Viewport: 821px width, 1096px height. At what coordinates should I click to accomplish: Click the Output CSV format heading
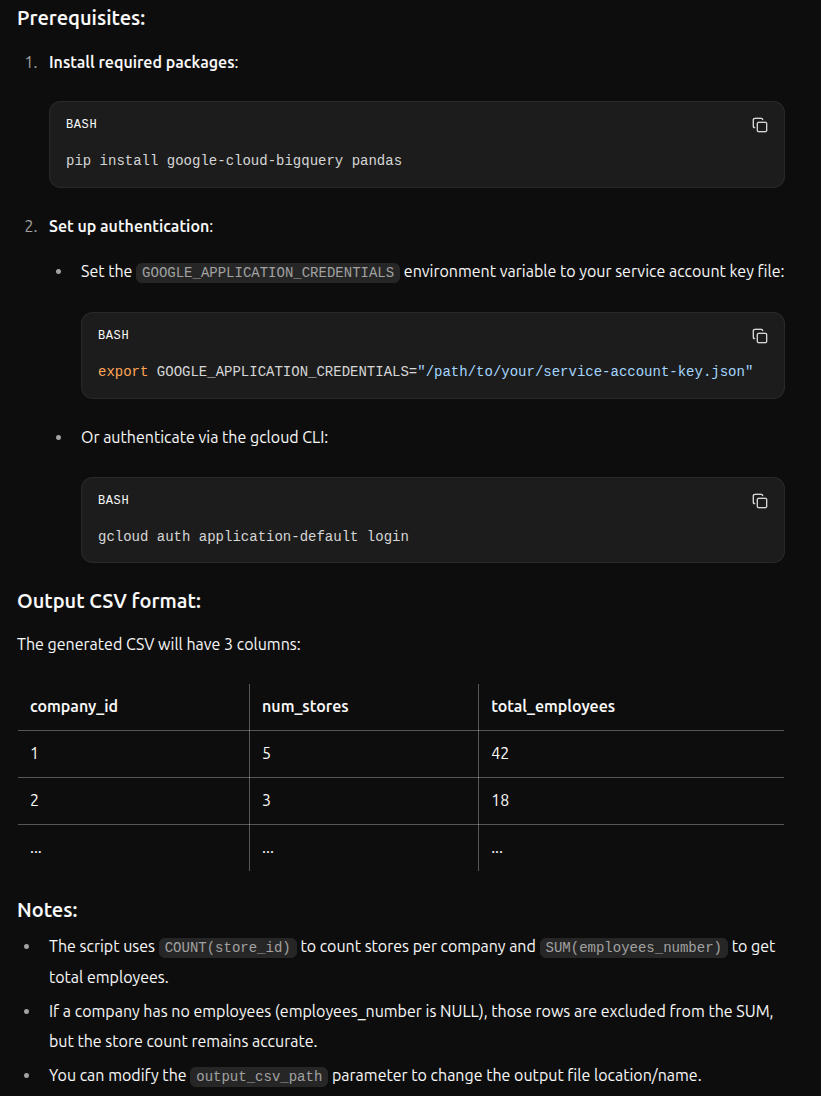click(x=109, y=601)
